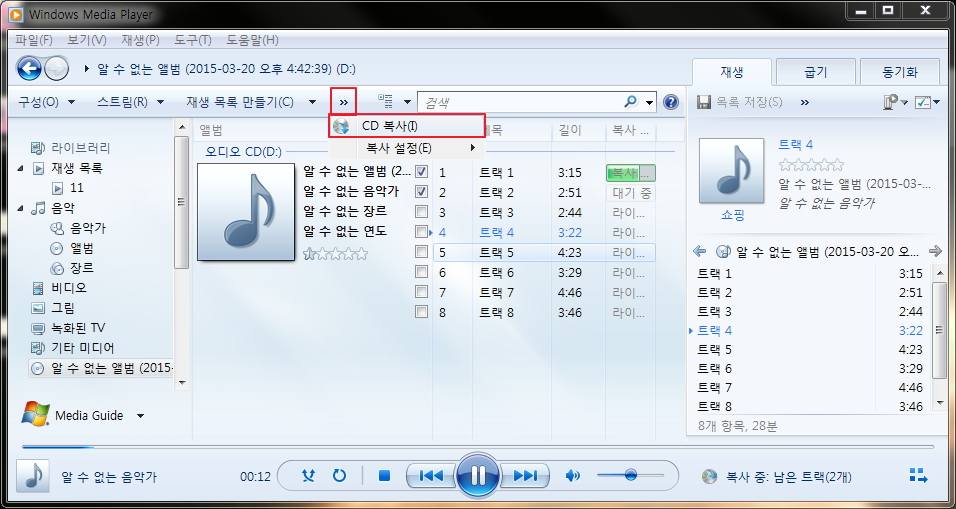This screenshot has width=956, height=509.
Task: Switch to 동기화 tab
Action: (899, 72)
